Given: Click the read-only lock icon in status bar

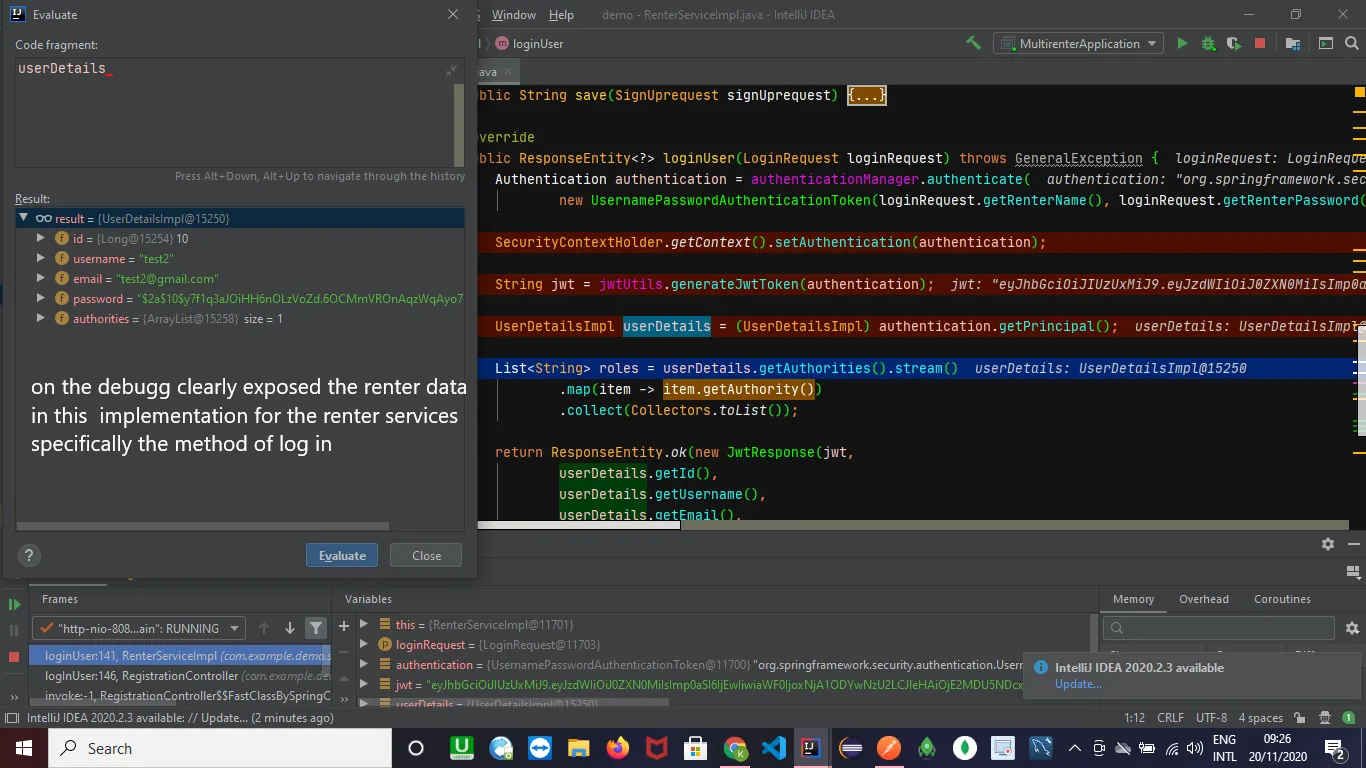Looking at the screenshot, I should click(1299, 718).
